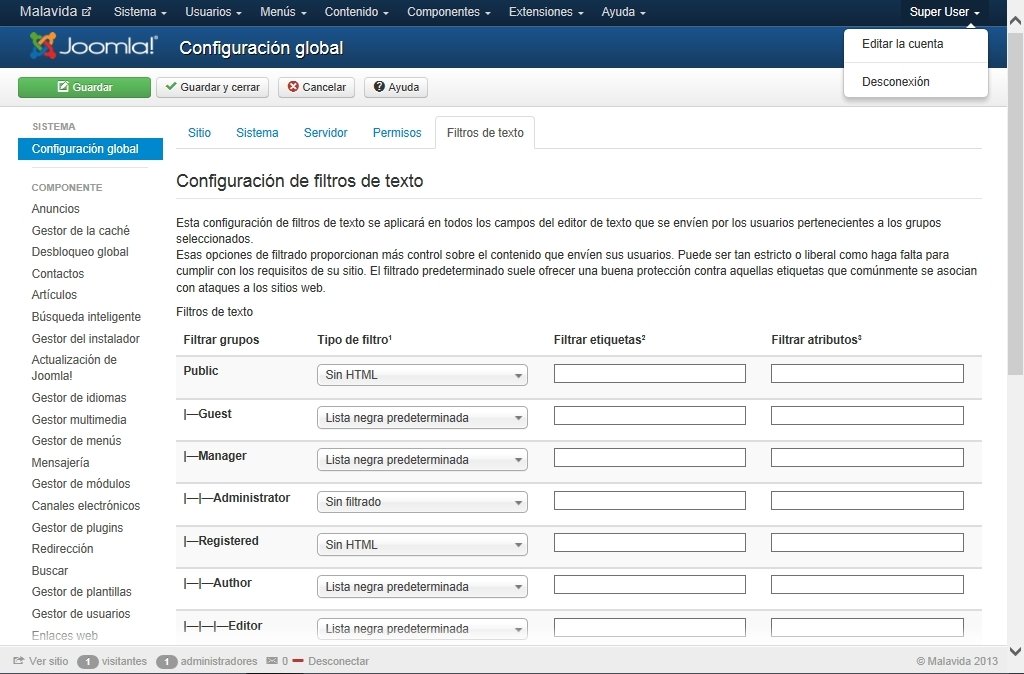Toggle the Super User dropdown
The height and width of the screenshot is (674, 1024).
click(x=944, y=12)
